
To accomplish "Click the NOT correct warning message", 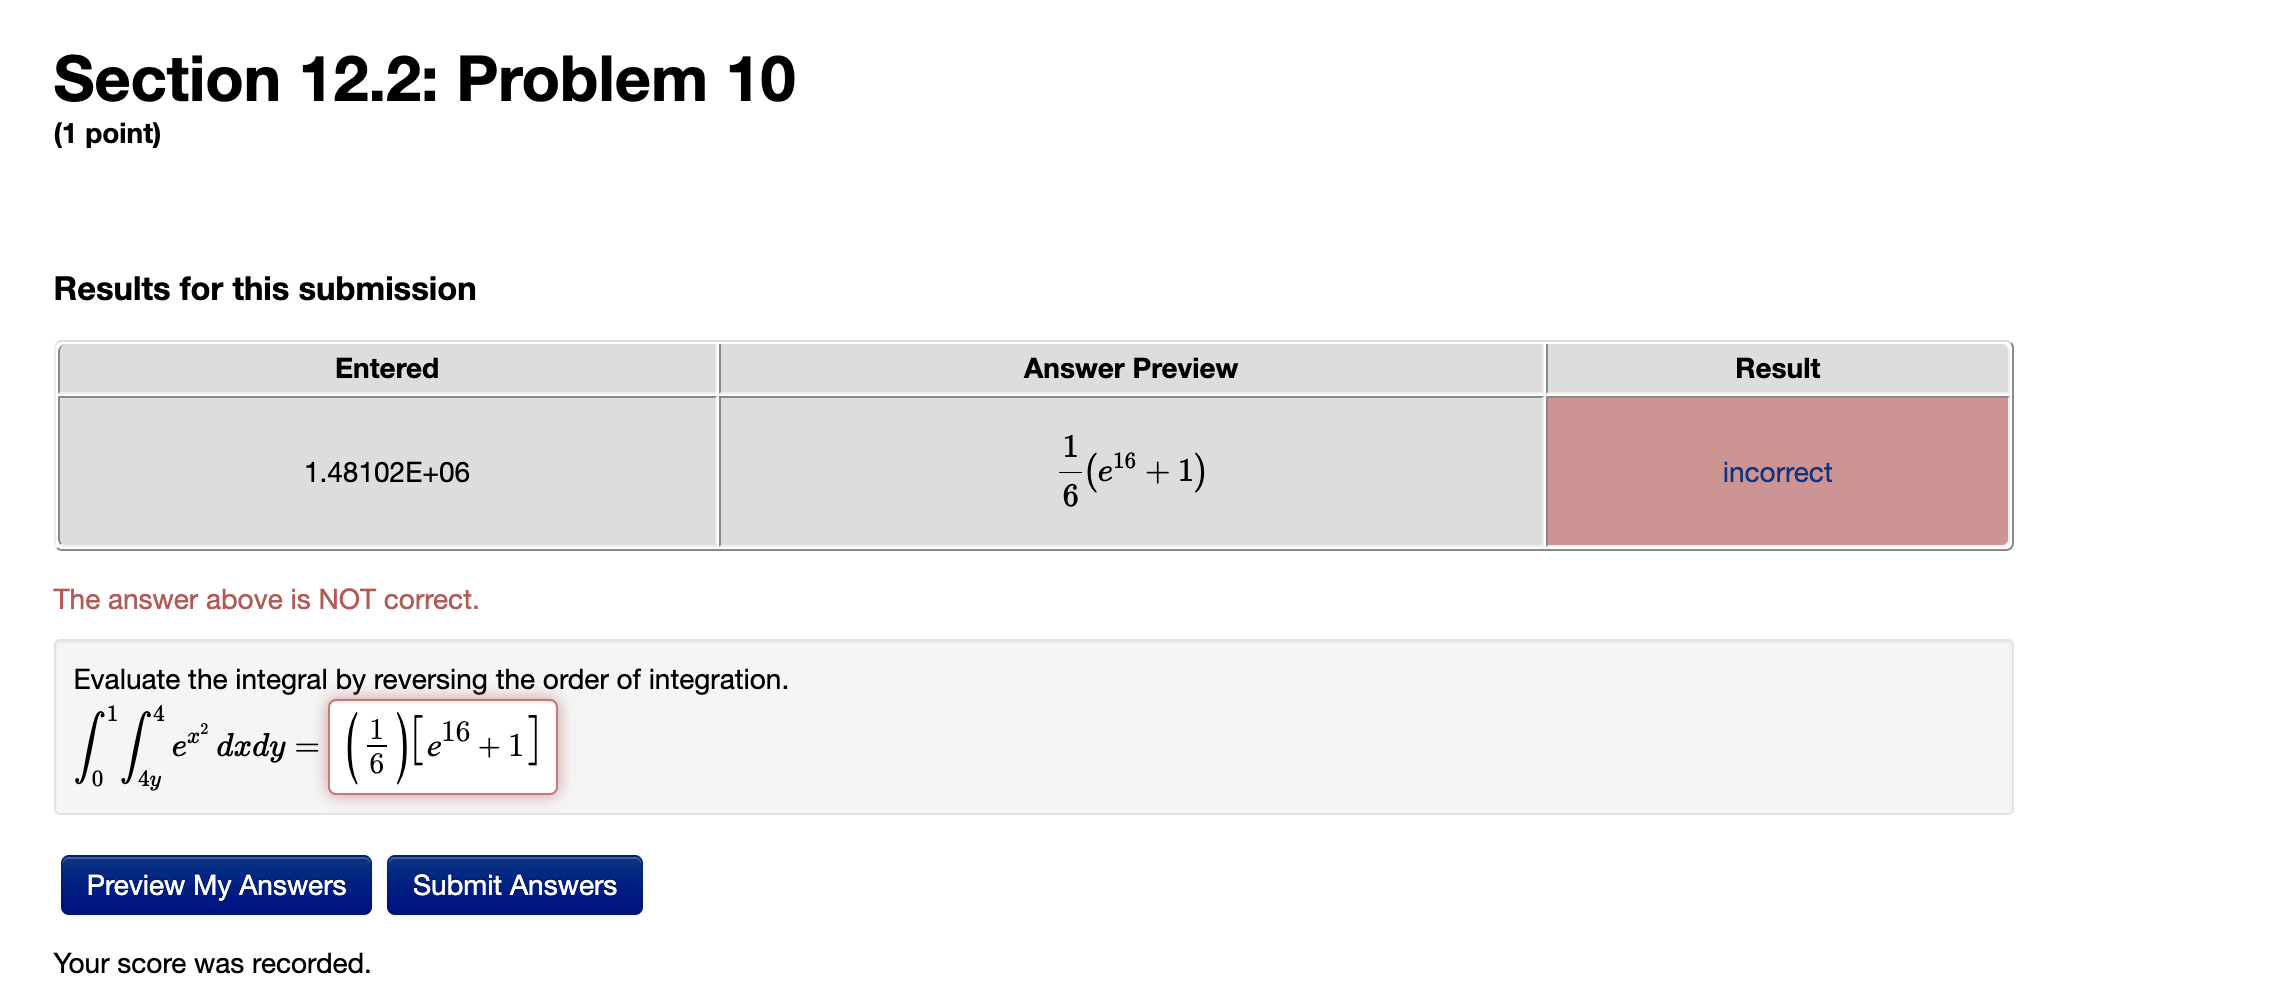I will tap(266, 599).
